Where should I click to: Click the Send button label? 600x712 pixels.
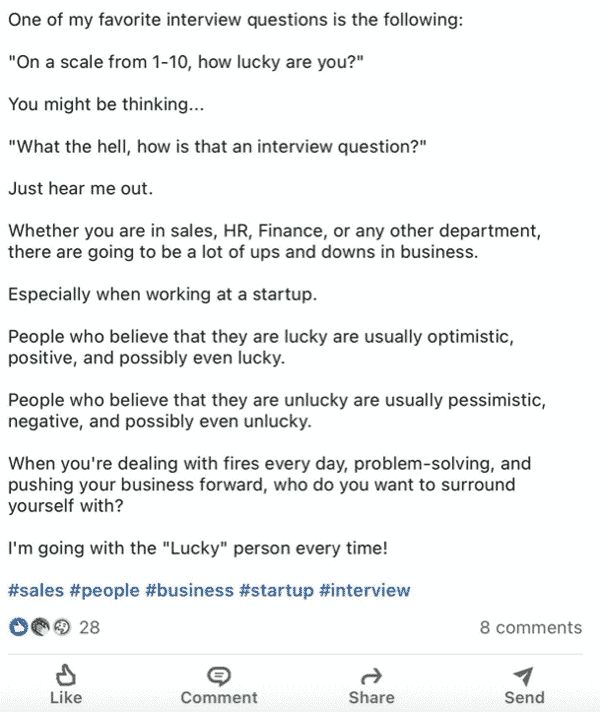pyautogui.click(x=524, y=697)
